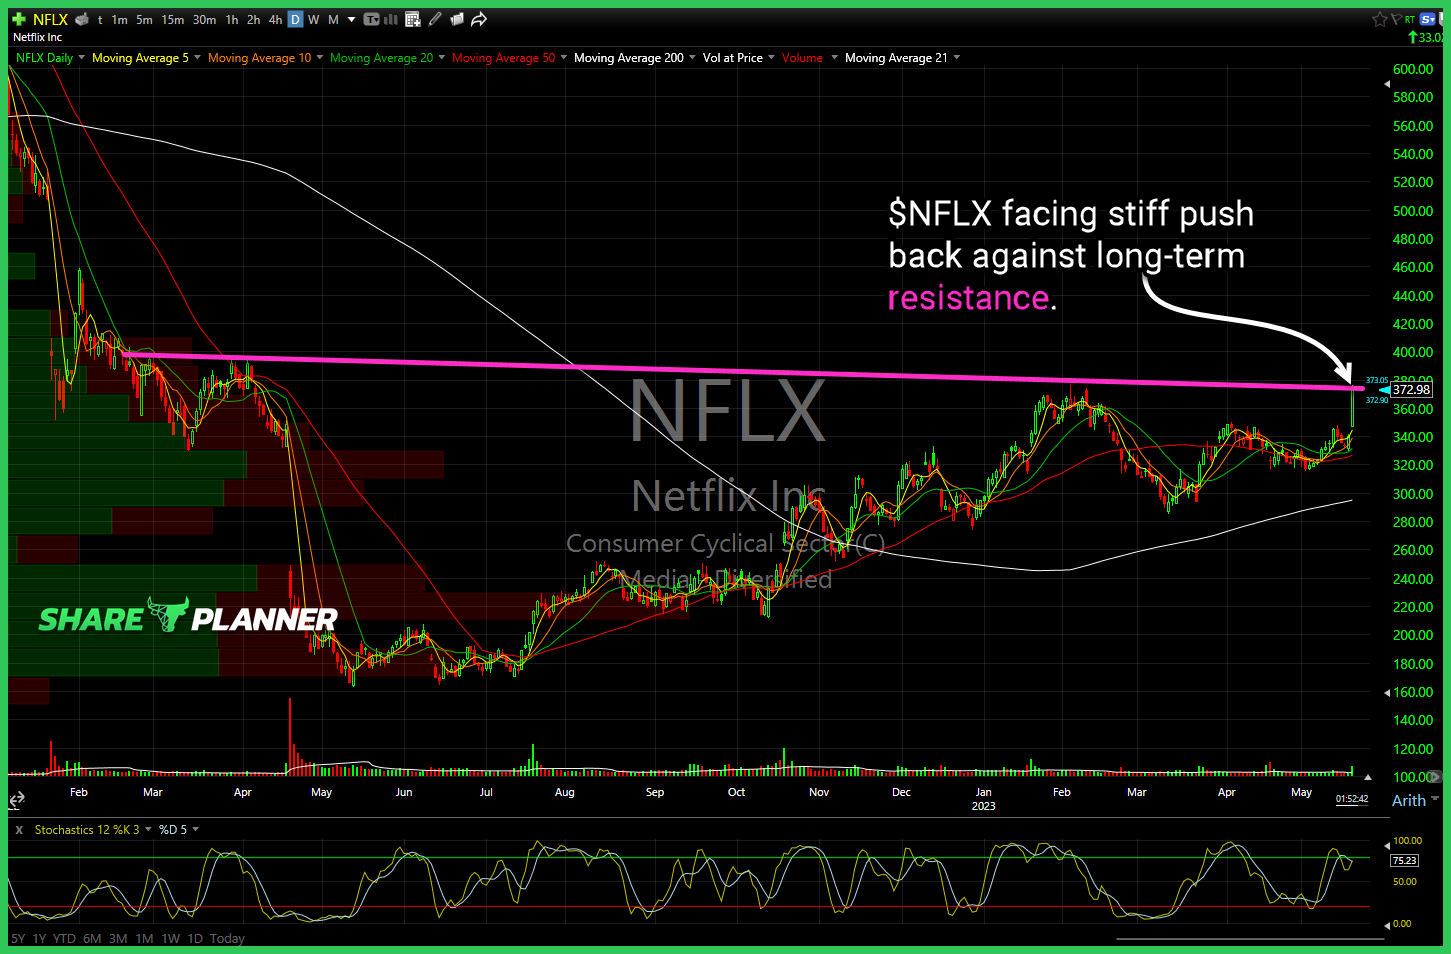Click the 372.98 price label on the axis

pos(1411,390)
